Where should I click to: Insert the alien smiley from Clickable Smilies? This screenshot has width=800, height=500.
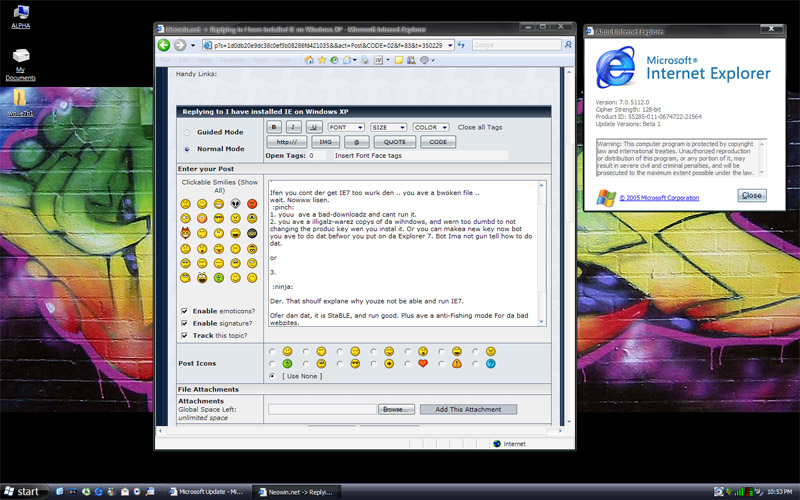point(235,204)
